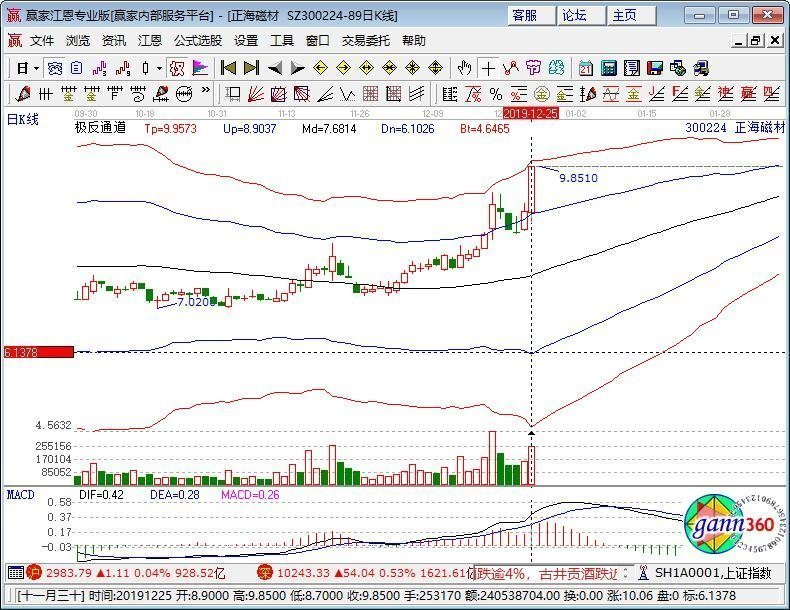Select the zigzag wave line tool
This screenshot has height=610, width=790.
[348, 94]
